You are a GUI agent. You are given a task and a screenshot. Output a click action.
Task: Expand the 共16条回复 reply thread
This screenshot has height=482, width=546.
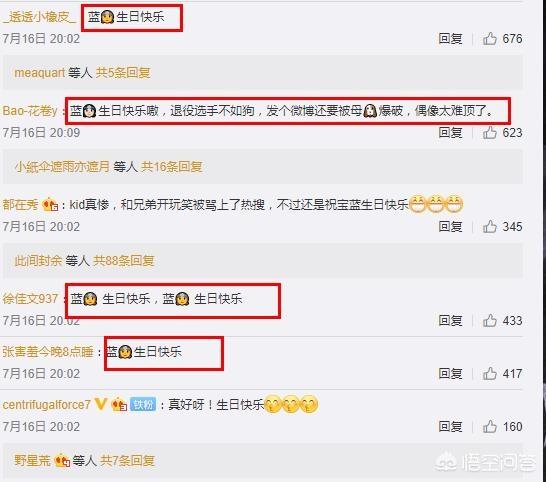[171, 167]
